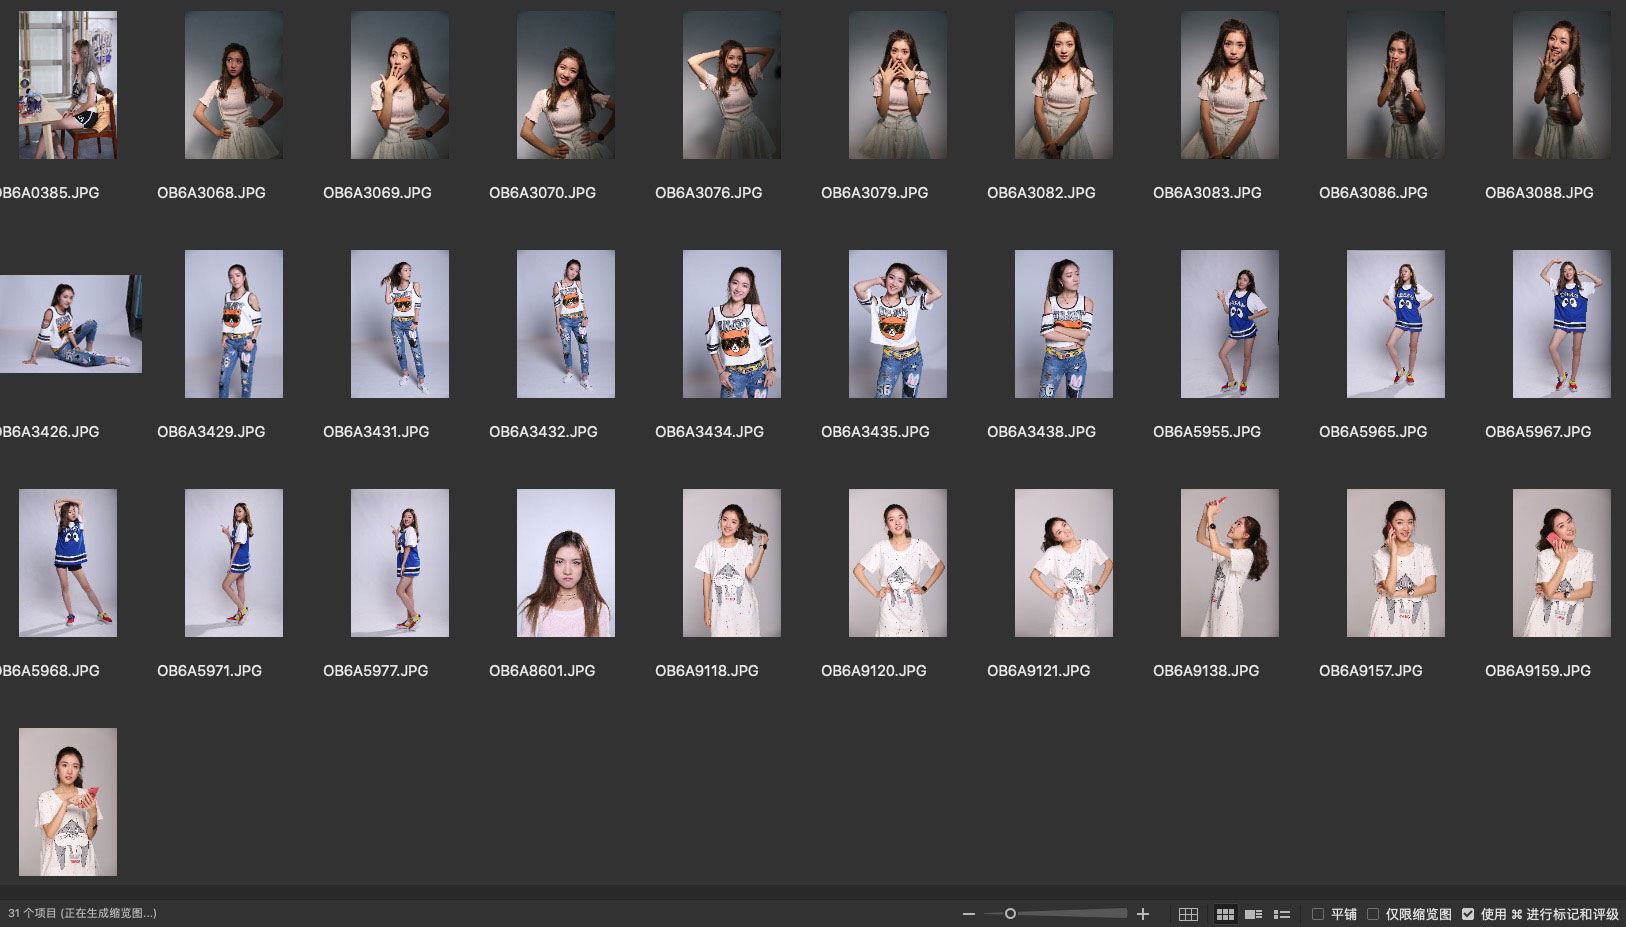Uncheck the 使用 ⌘ 进行标记和评级 option

[x=1468, y=914]
